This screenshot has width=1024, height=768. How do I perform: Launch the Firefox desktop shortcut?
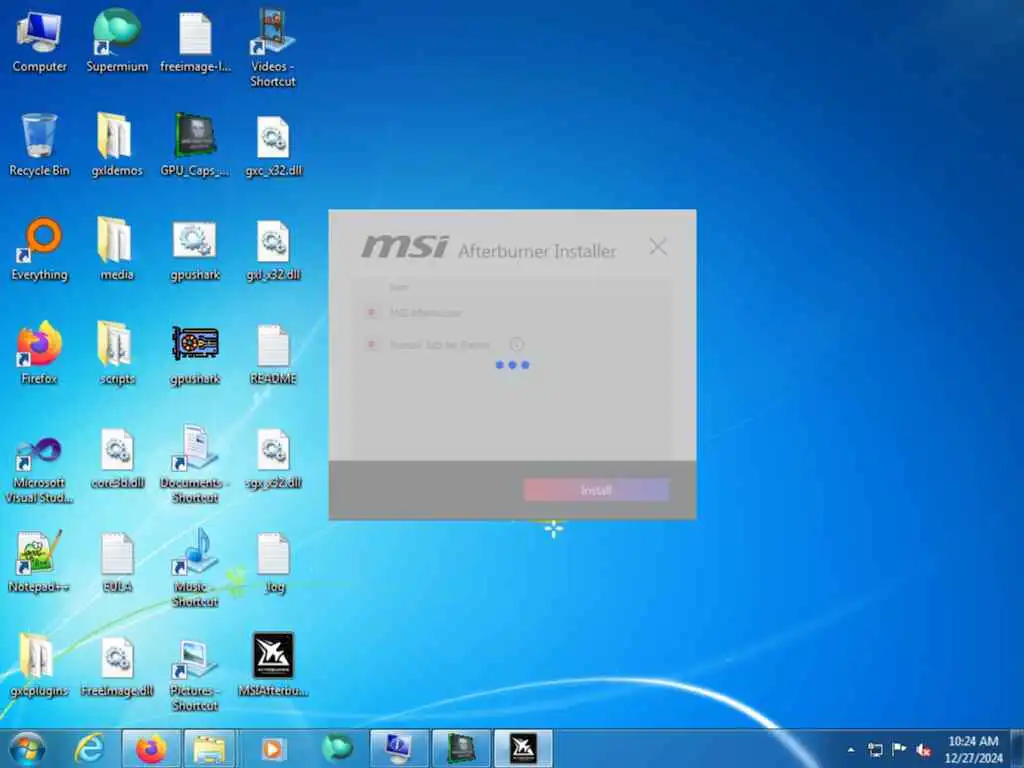point(39,353)
